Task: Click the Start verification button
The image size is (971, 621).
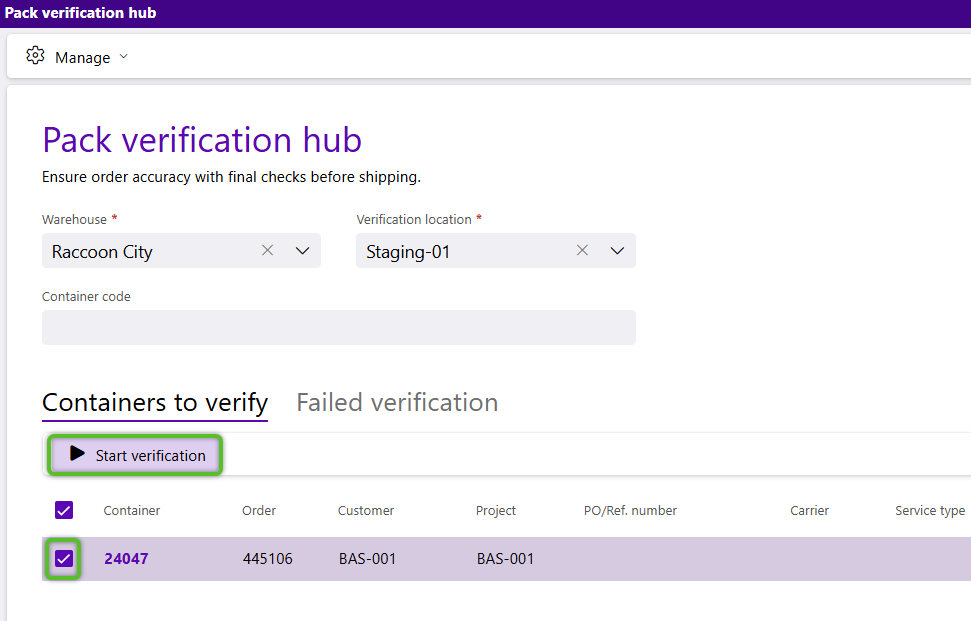Action: point(135,455)
